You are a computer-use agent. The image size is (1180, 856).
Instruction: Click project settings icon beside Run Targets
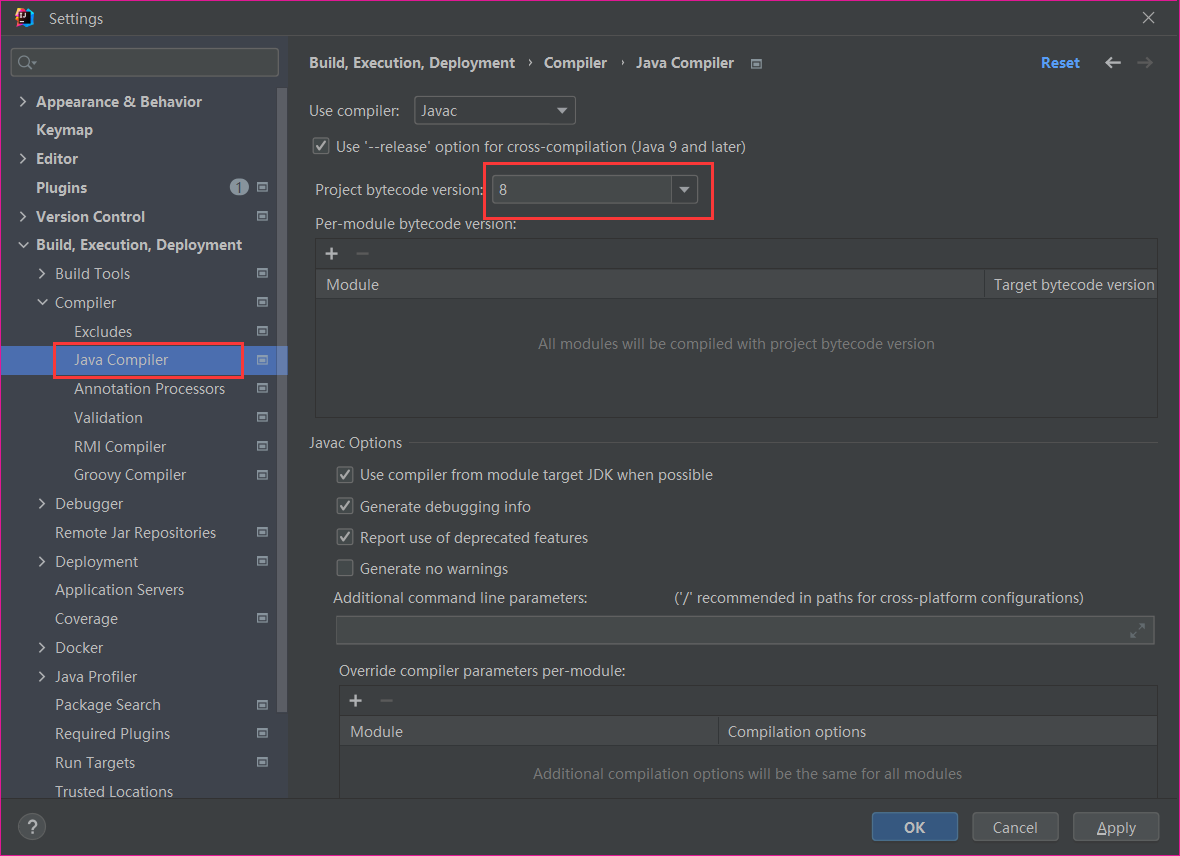coord(262,762)
